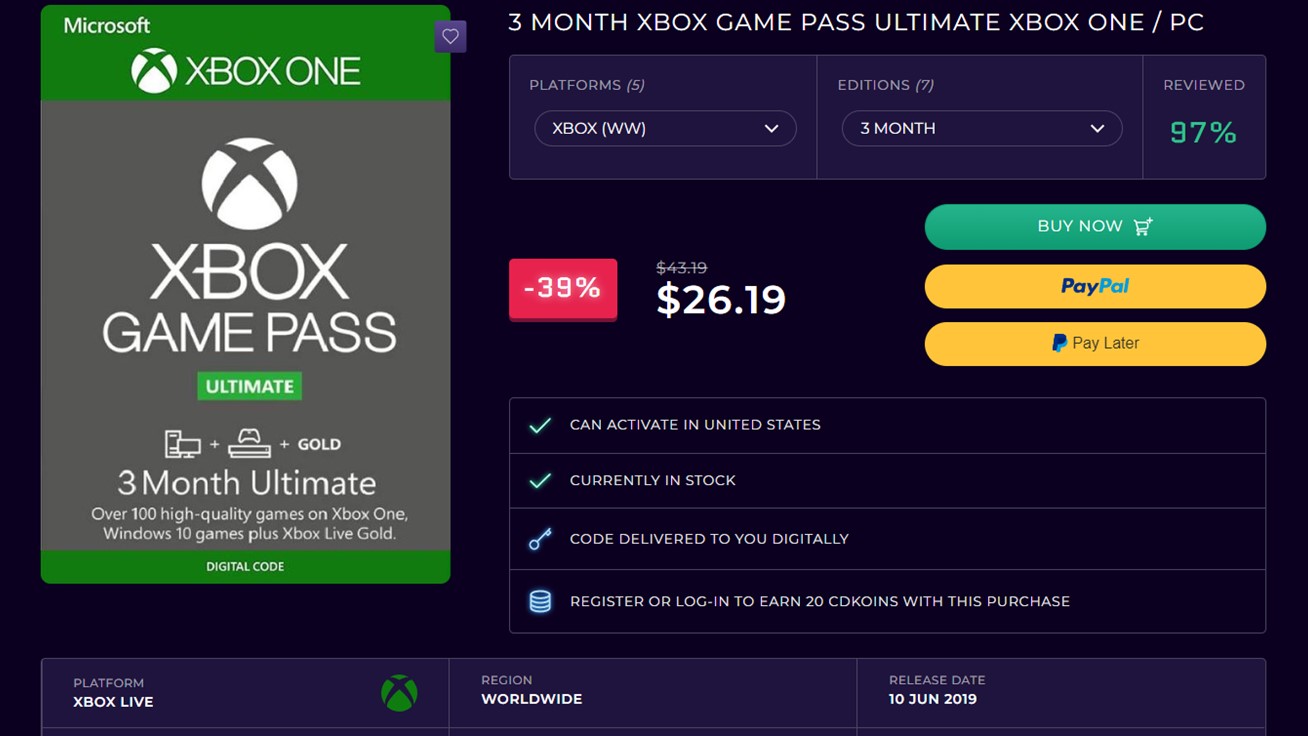Viewport: 1308px width, 736px height.
Task: Click the PayPal P logo in Pay Later
Action: [x=1059, y=343]
